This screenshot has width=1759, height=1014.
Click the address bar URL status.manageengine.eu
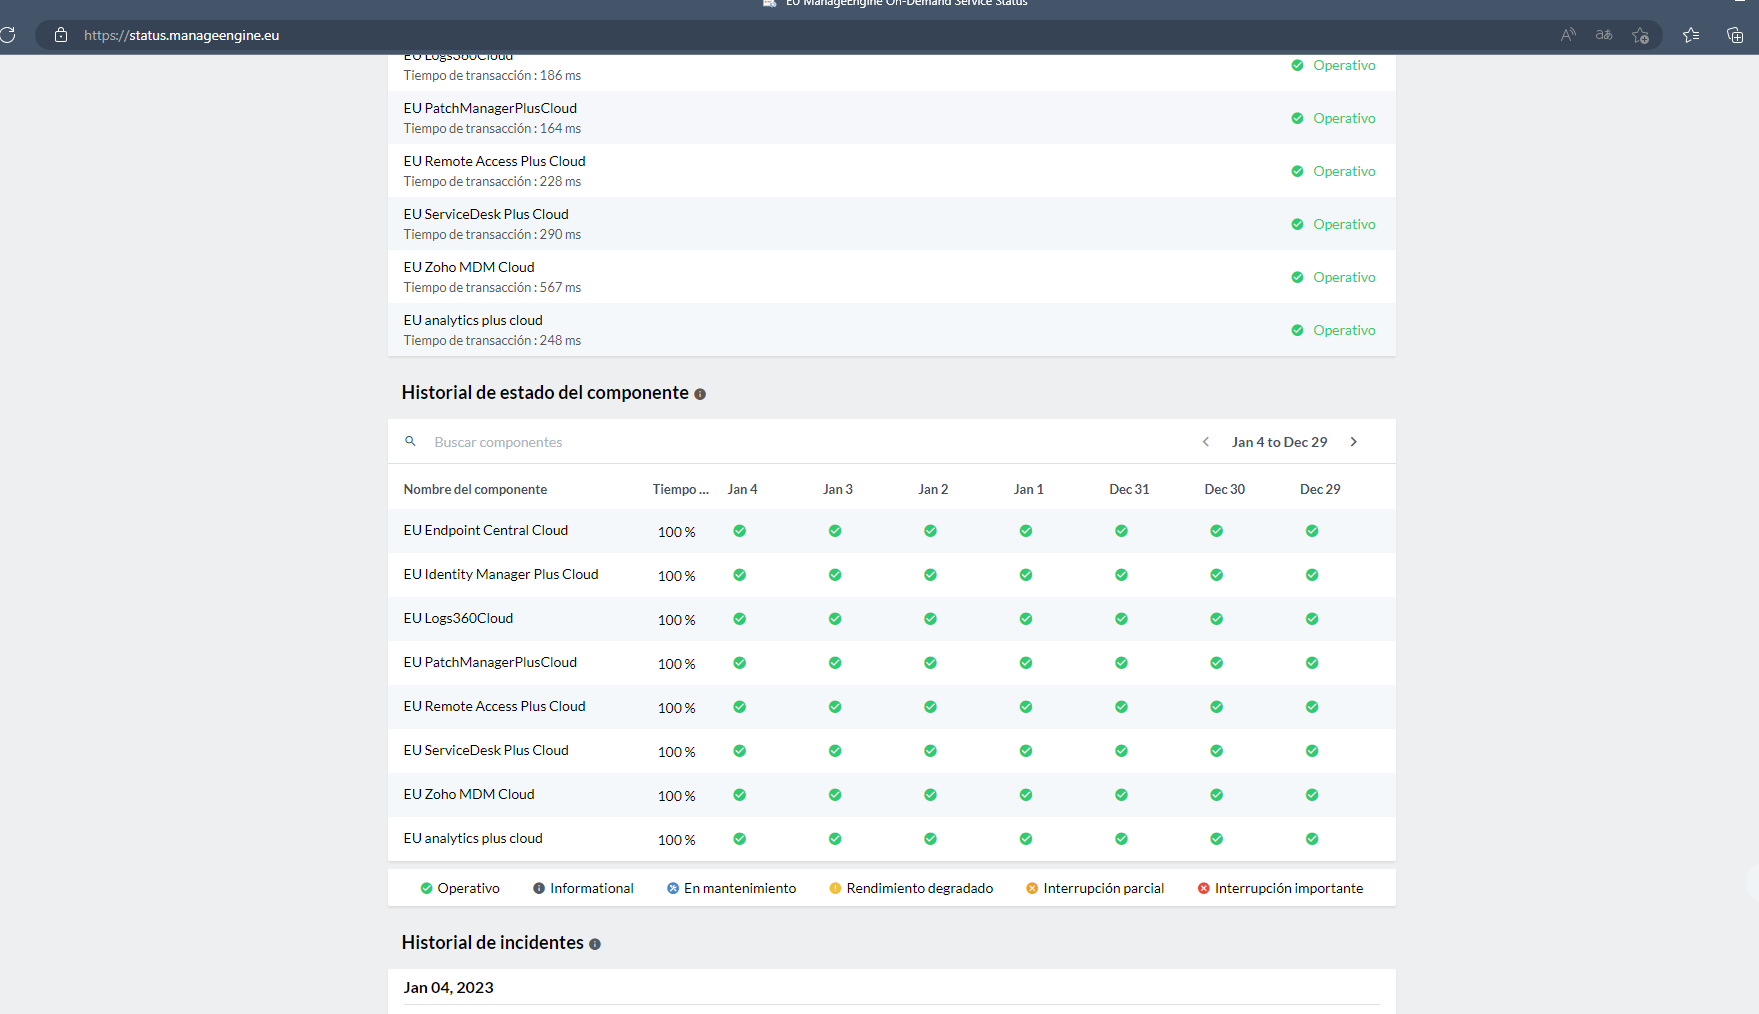click(181, 35)
